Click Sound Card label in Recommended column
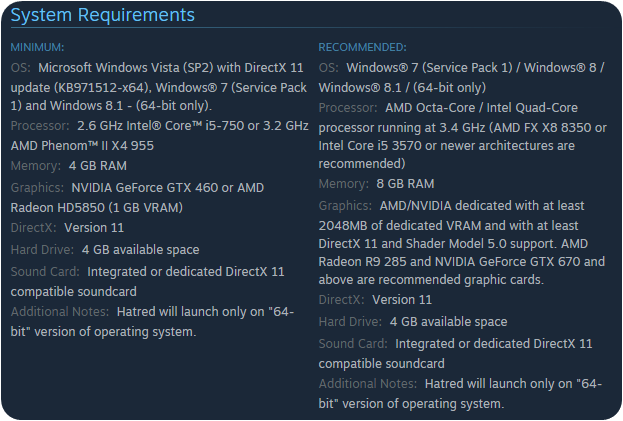Screen dimensions: 623x421 click(x=353, y=343)
